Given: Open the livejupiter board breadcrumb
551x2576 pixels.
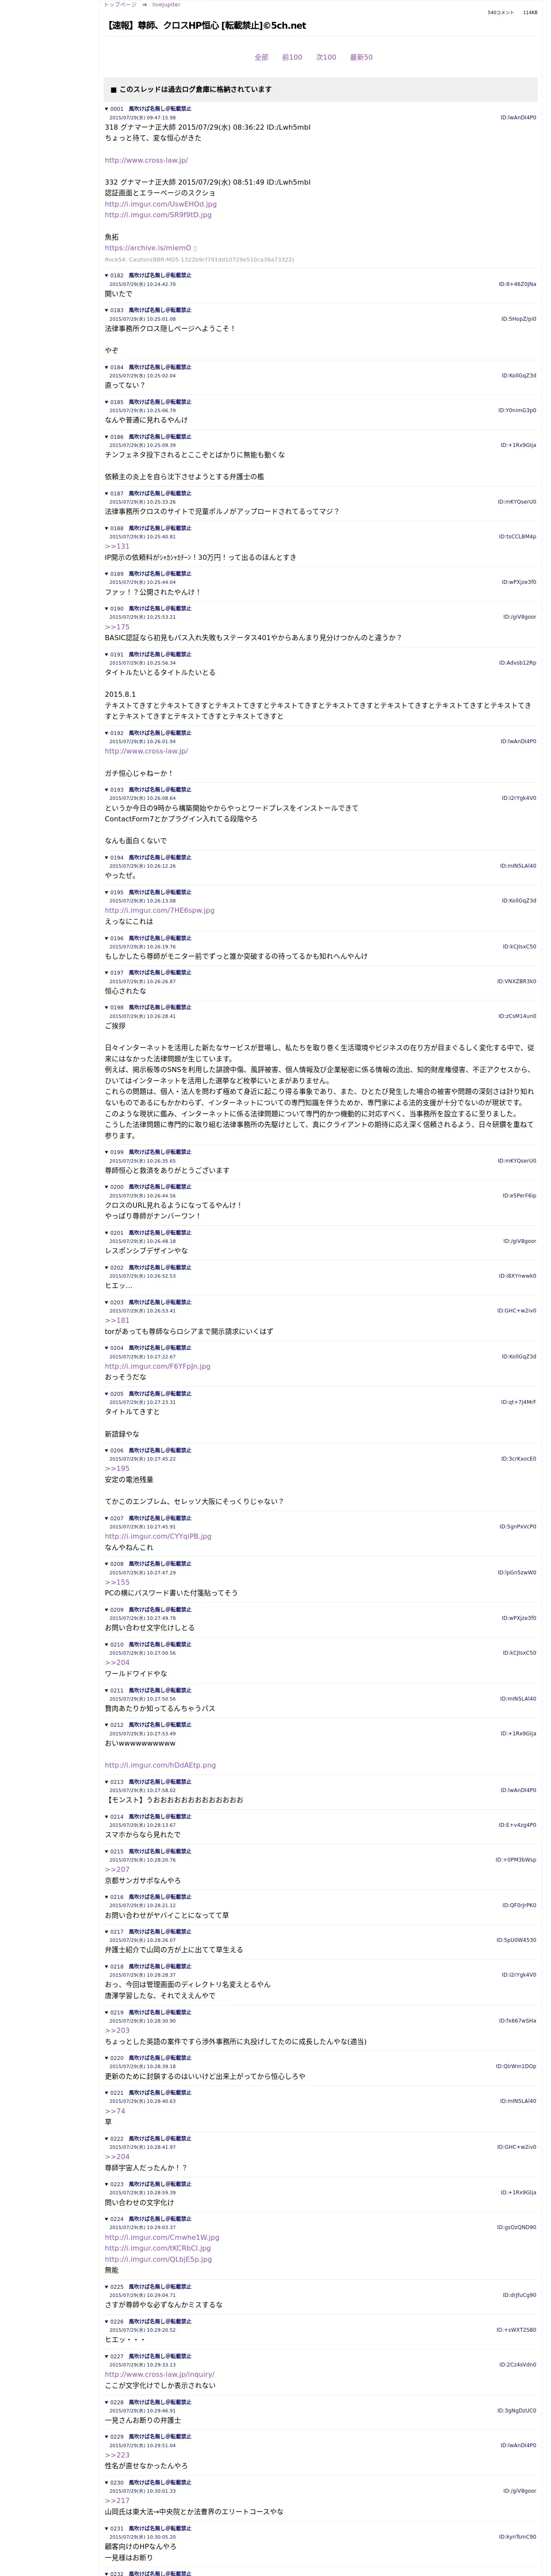Looking at the screenshot, I should (166, 5).
